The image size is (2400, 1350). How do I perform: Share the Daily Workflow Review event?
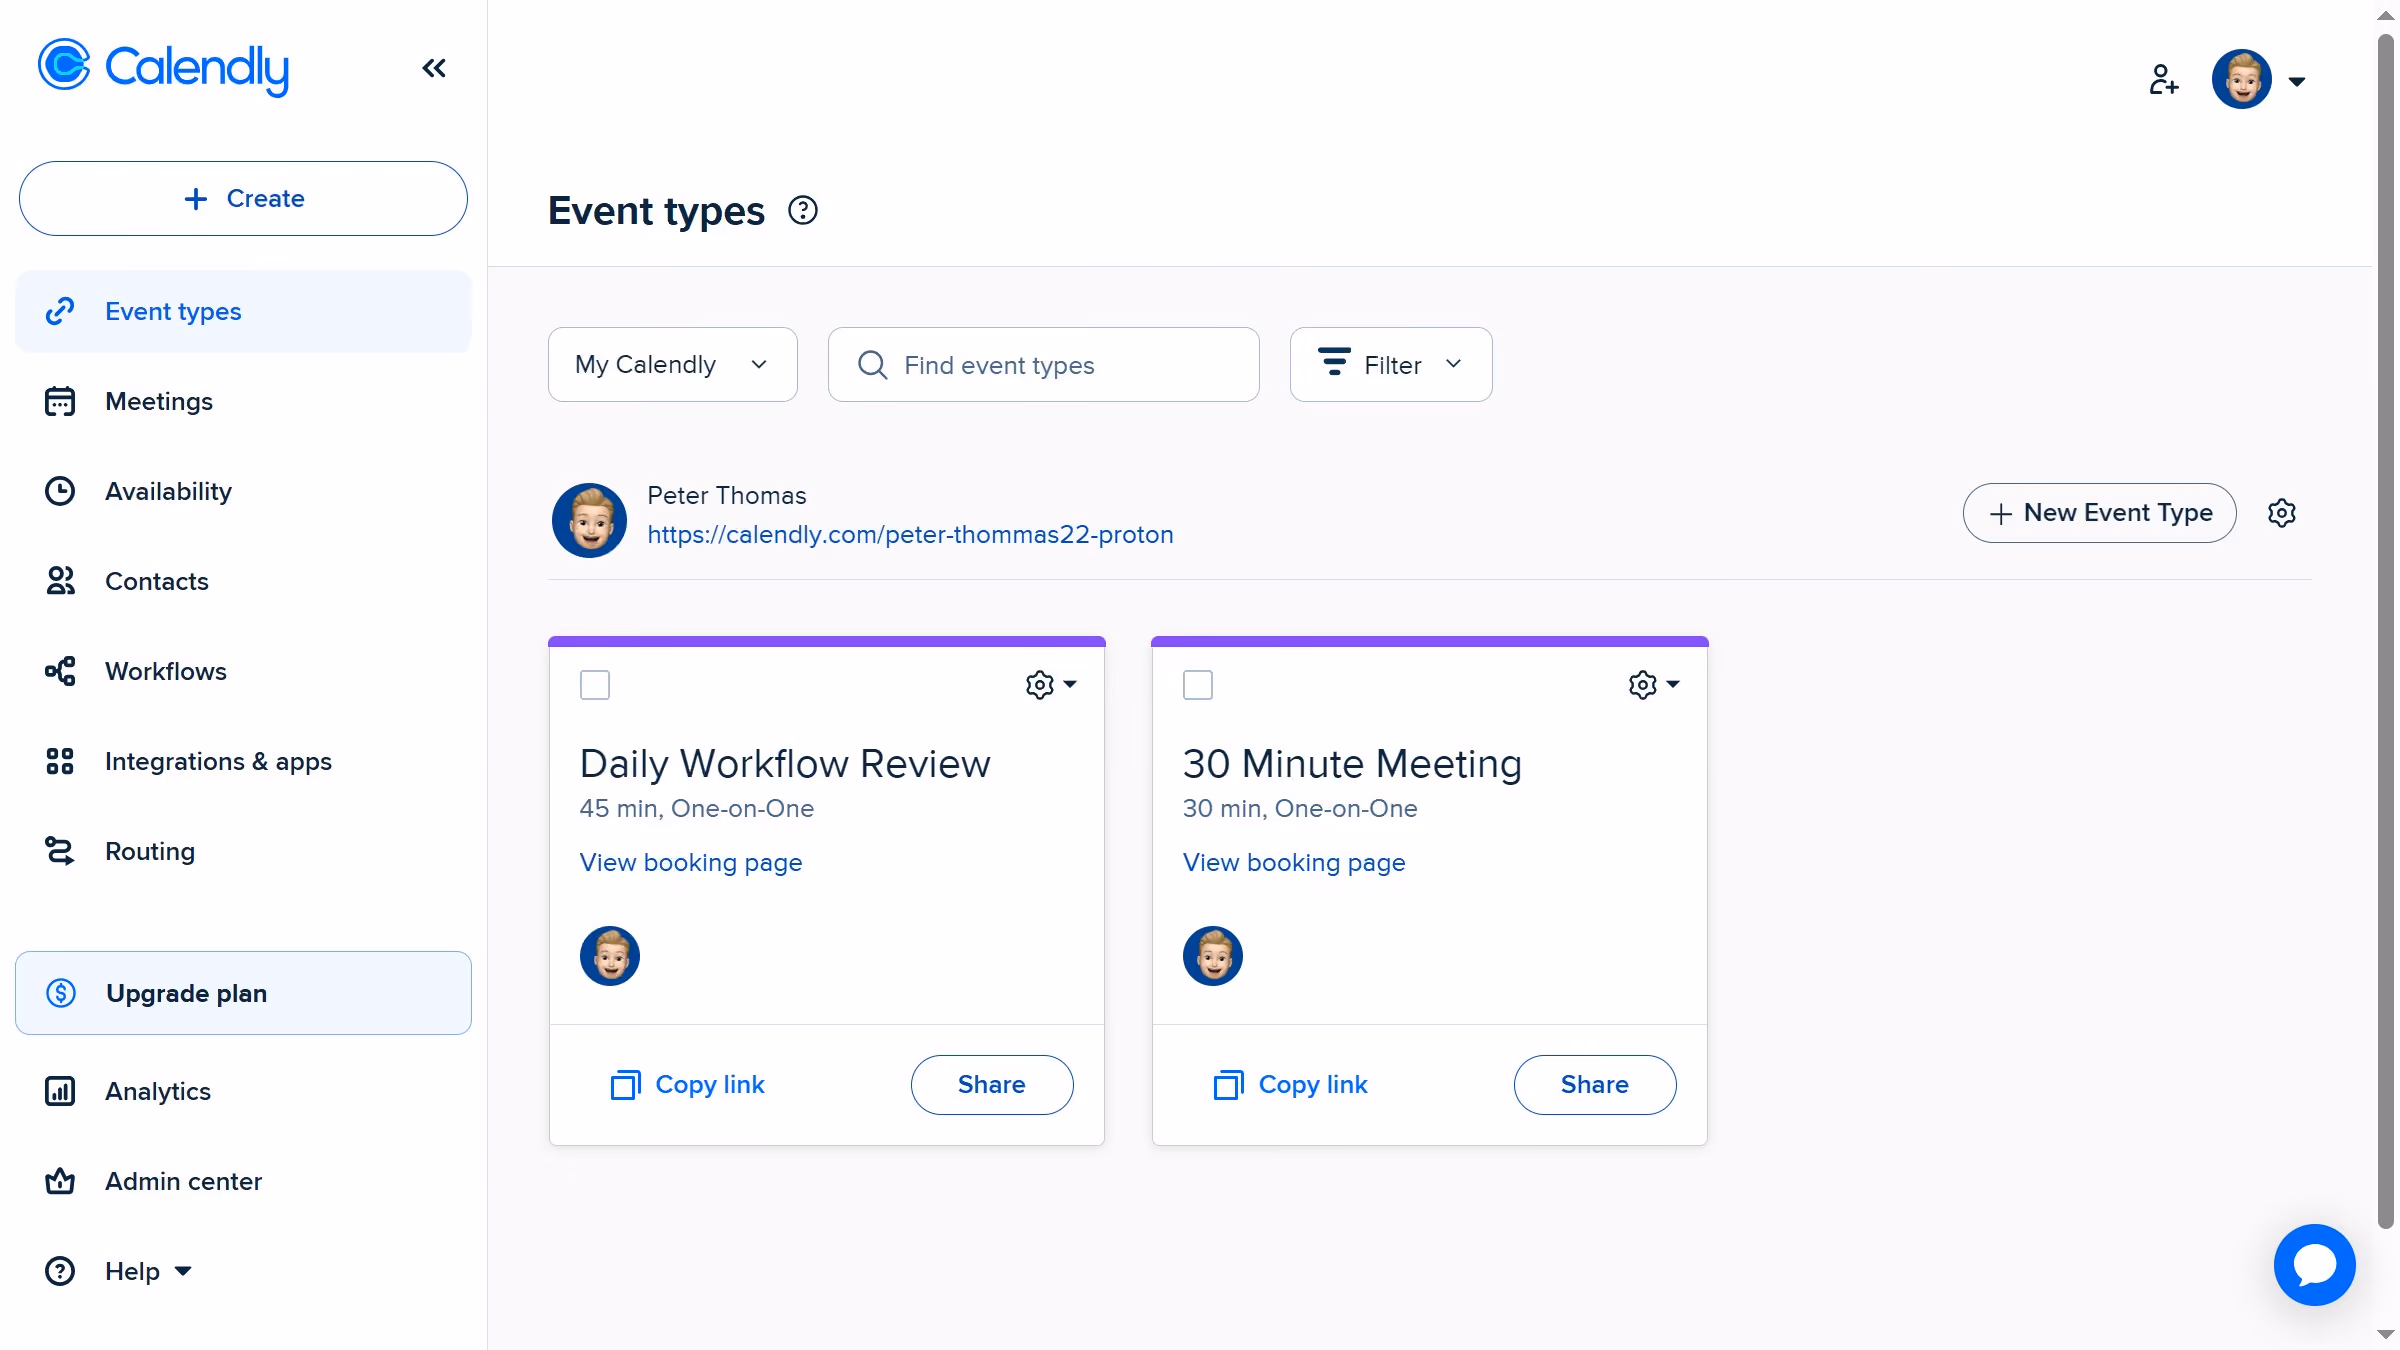pyautogui.click(x=992, y=1085)
